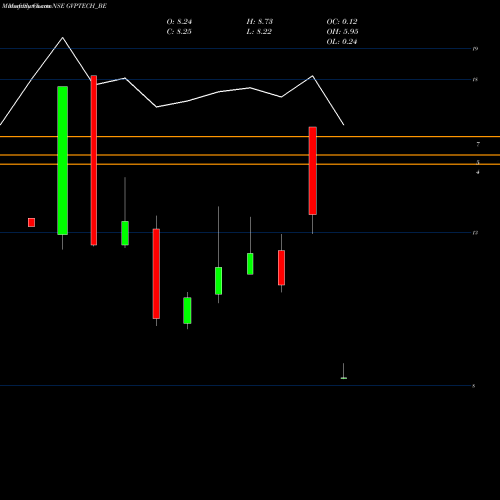Image resolution: width=500 pixels, height=500 pixels.
Task: Click the 'OH: 5.95' value
Action: point(342,32)
